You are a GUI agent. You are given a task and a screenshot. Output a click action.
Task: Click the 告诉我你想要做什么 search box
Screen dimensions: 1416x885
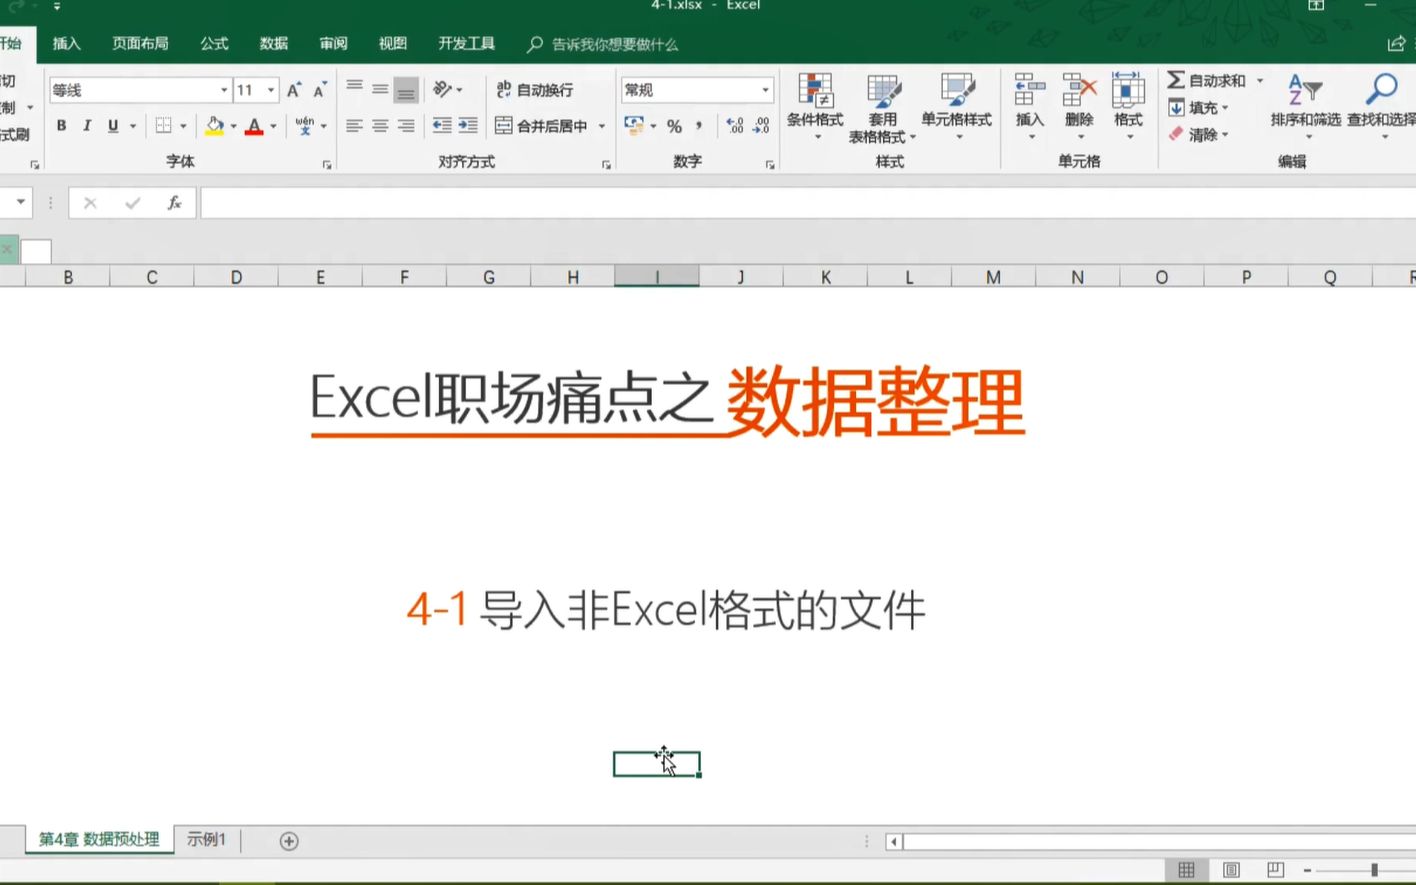coord(604,45)
